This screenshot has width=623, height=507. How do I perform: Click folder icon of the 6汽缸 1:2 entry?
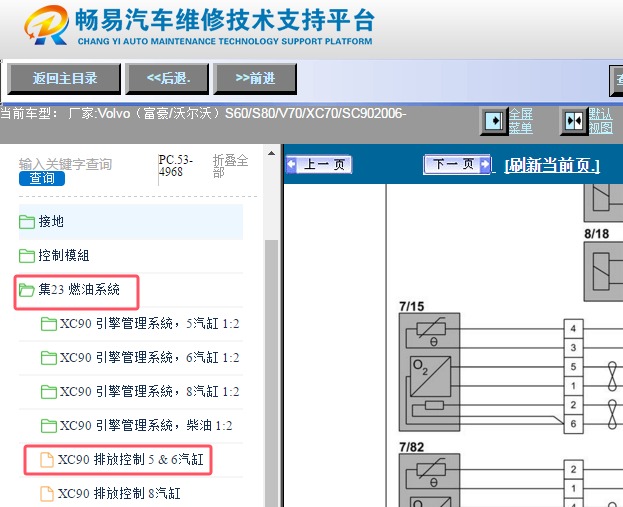point(48,358)
